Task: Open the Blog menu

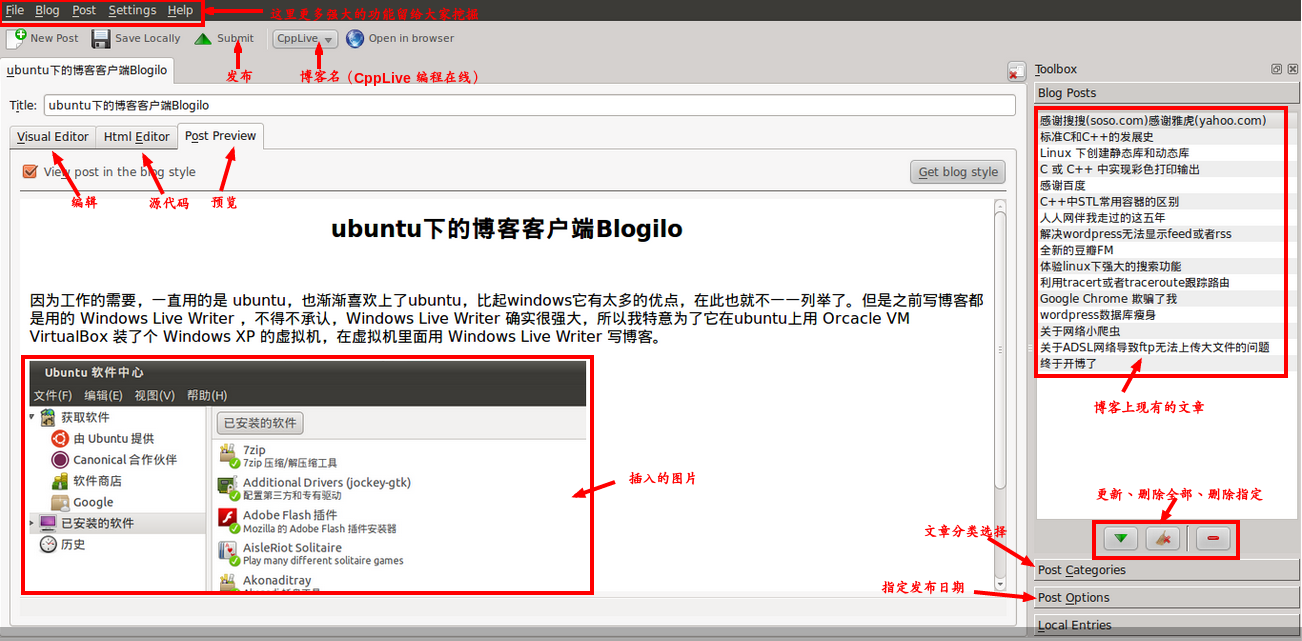Action: tap(47, 10)
